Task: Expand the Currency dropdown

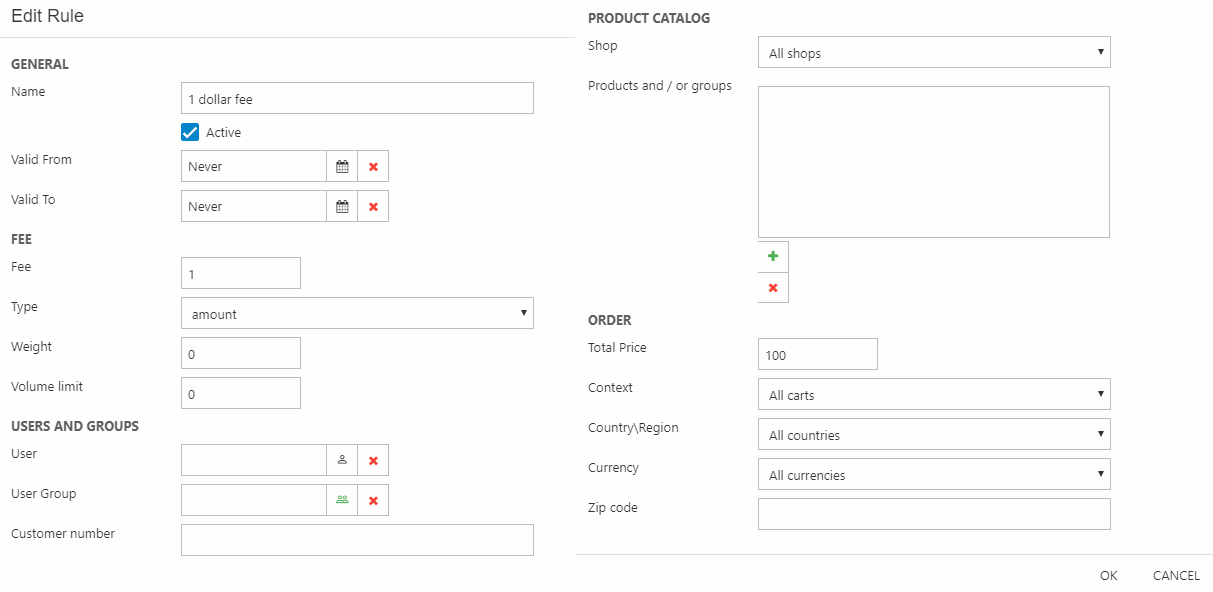Action: (x=934, y=474)
